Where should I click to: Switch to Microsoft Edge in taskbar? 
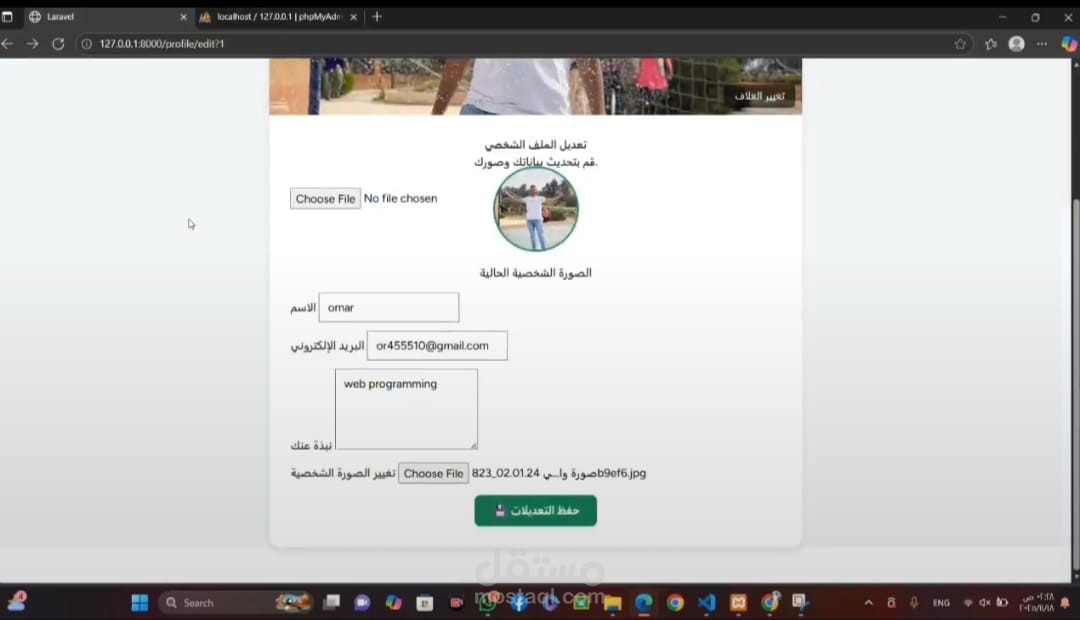644,603
